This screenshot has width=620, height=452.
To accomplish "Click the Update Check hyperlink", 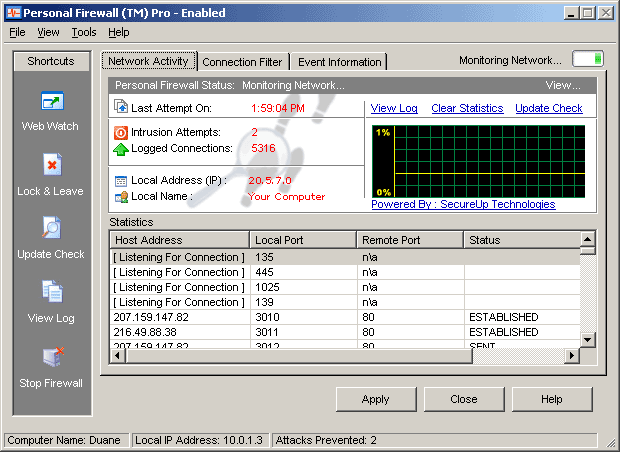I will coord(548,108).
